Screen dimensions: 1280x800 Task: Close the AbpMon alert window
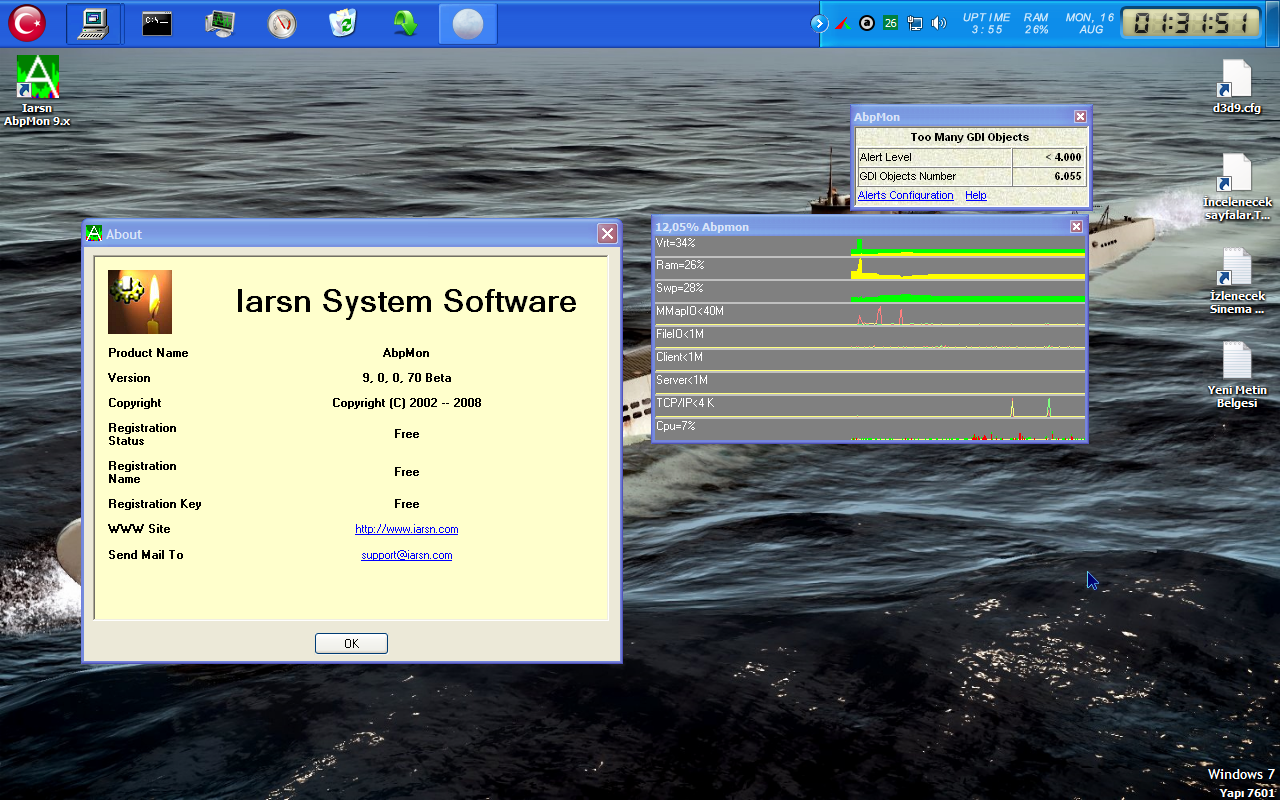1080,117
